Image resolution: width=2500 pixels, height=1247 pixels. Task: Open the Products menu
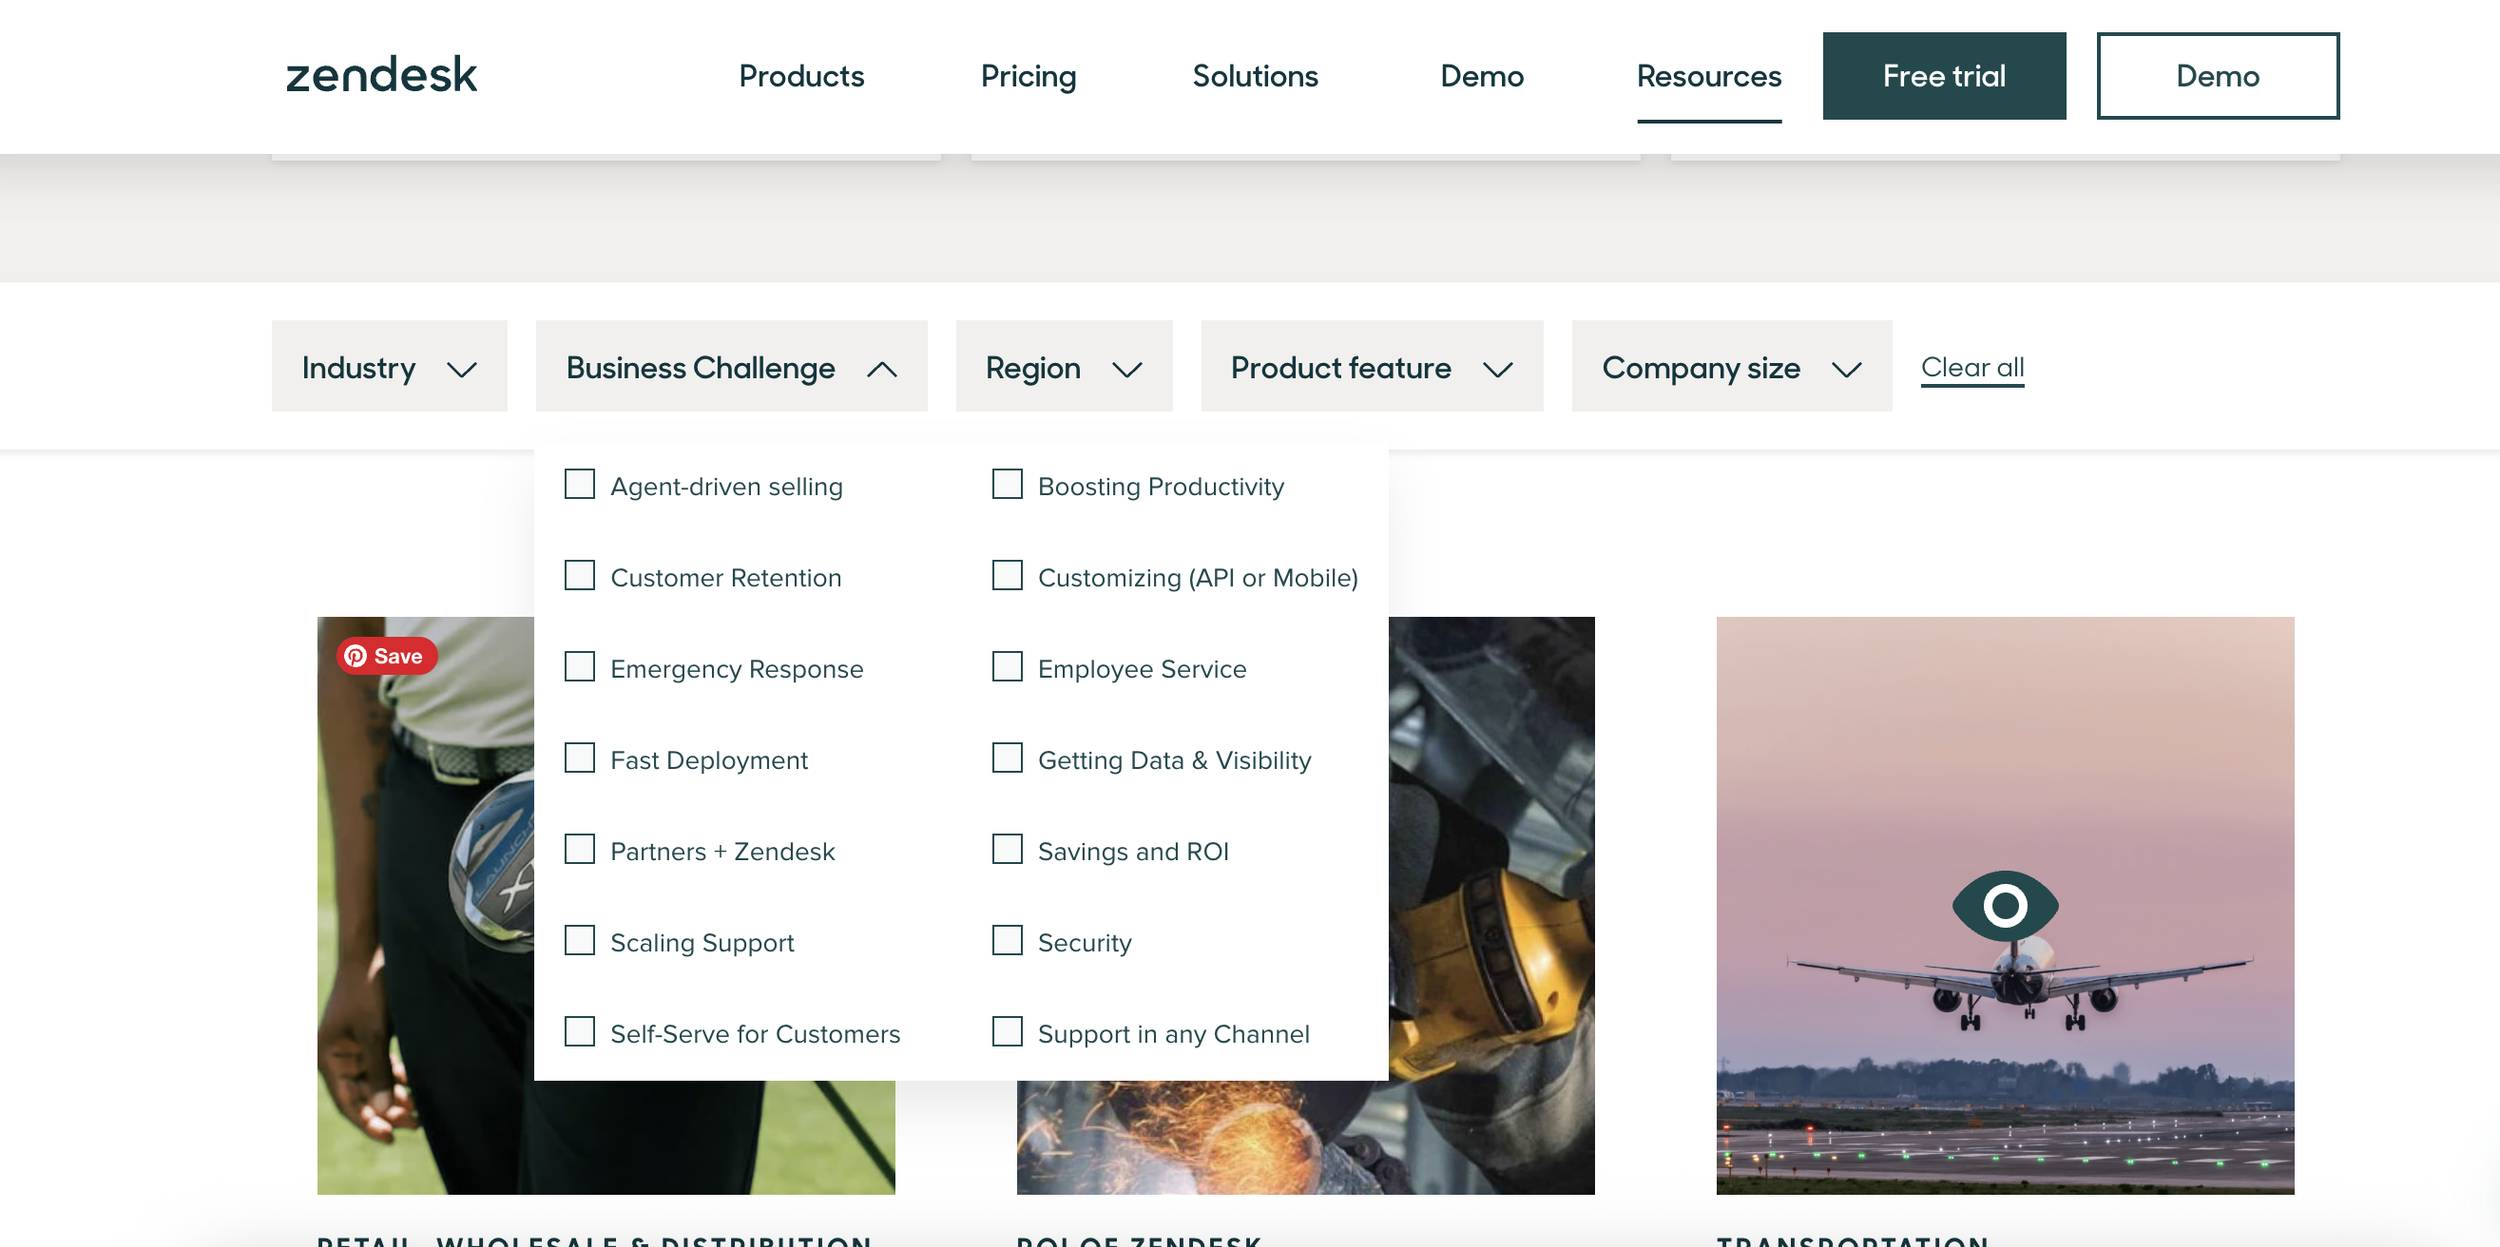pyautogui.click(x=801, y=76)
